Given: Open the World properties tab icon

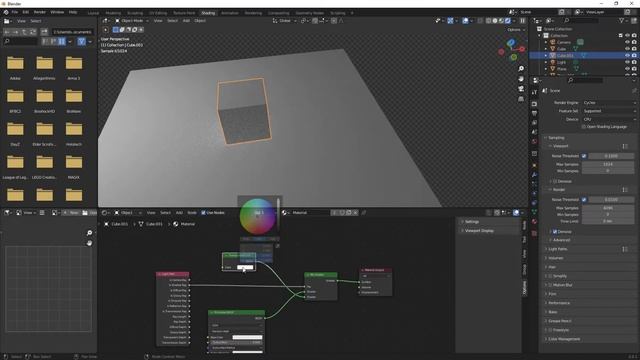Looking at the screenshot, I should click(534, 142).
